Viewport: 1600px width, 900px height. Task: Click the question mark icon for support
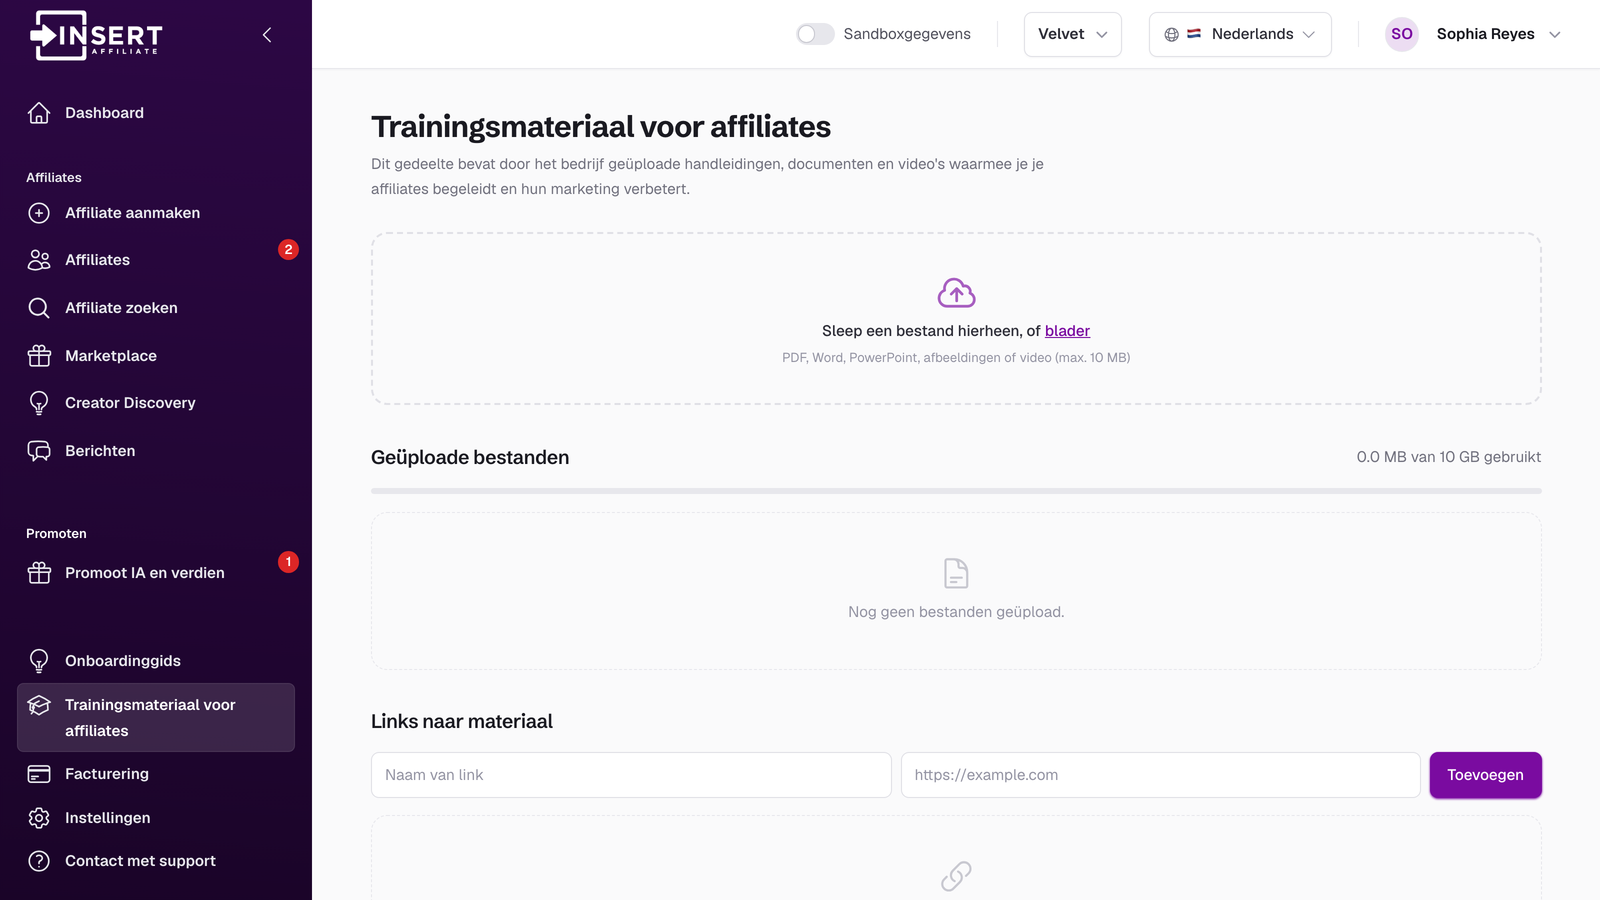tap(39, 861)
